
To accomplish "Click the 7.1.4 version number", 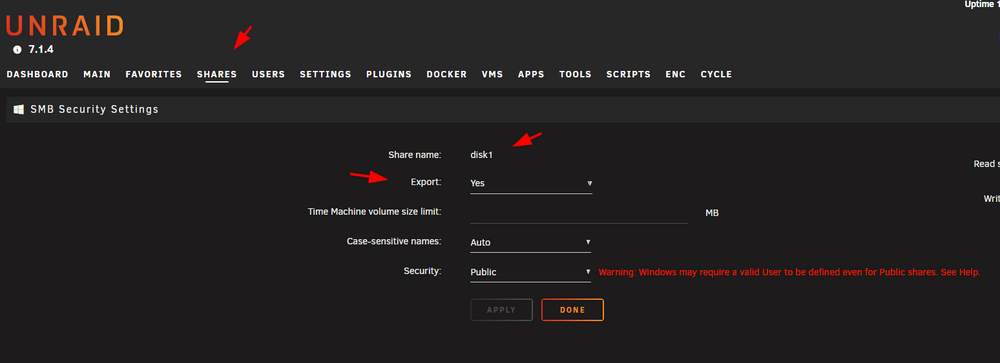I will [41, 49].
